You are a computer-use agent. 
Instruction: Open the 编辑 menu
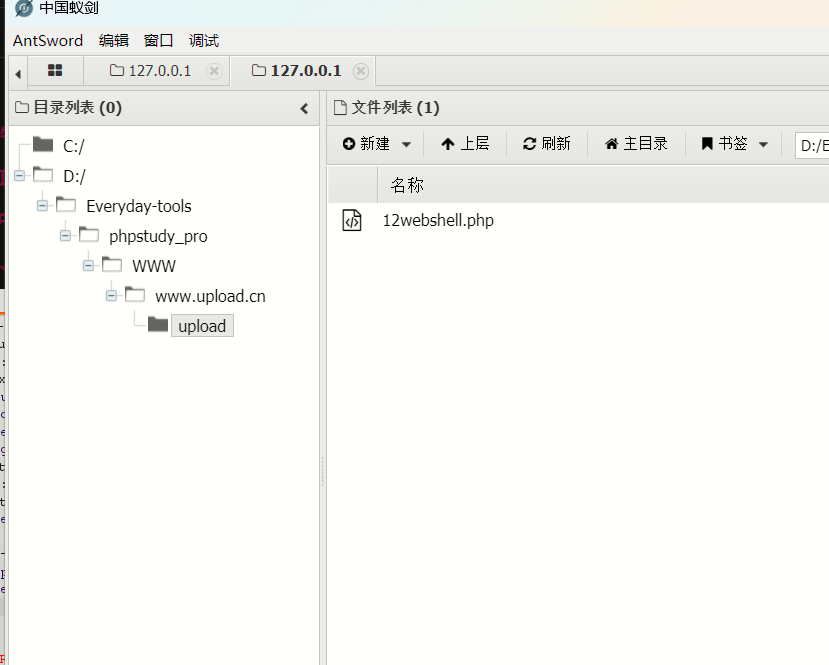tap(114, 41)
